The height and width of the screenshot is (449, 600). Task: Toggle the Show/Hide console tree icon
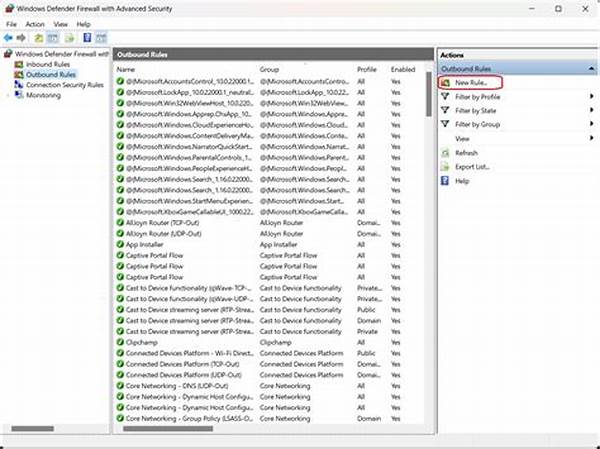53,38
